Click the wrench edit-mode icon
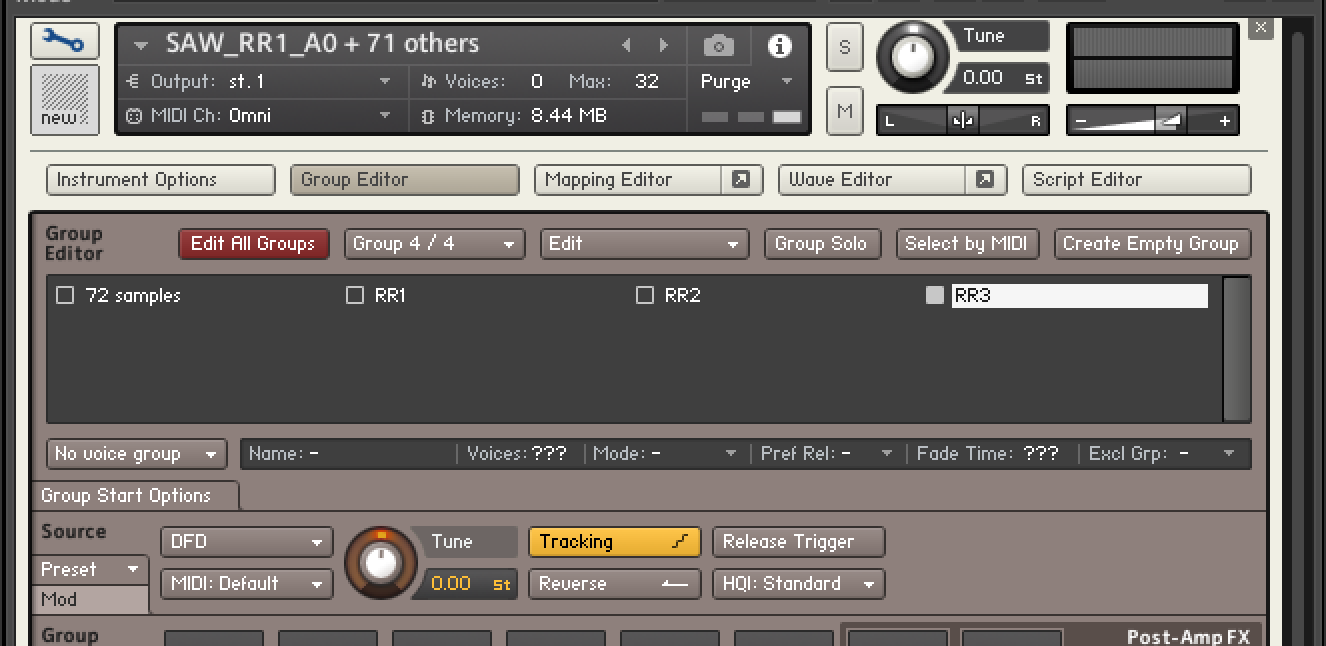 [65, 41]
